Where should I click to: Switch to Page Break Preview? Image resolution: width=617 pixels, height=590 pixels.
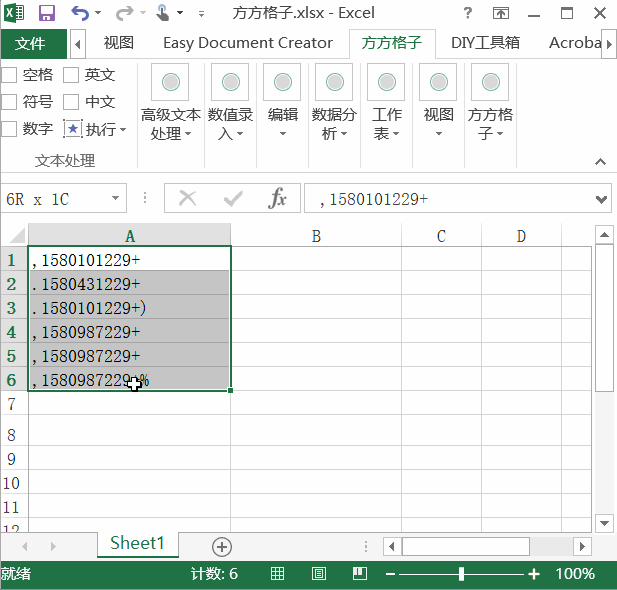pos(360,574)
